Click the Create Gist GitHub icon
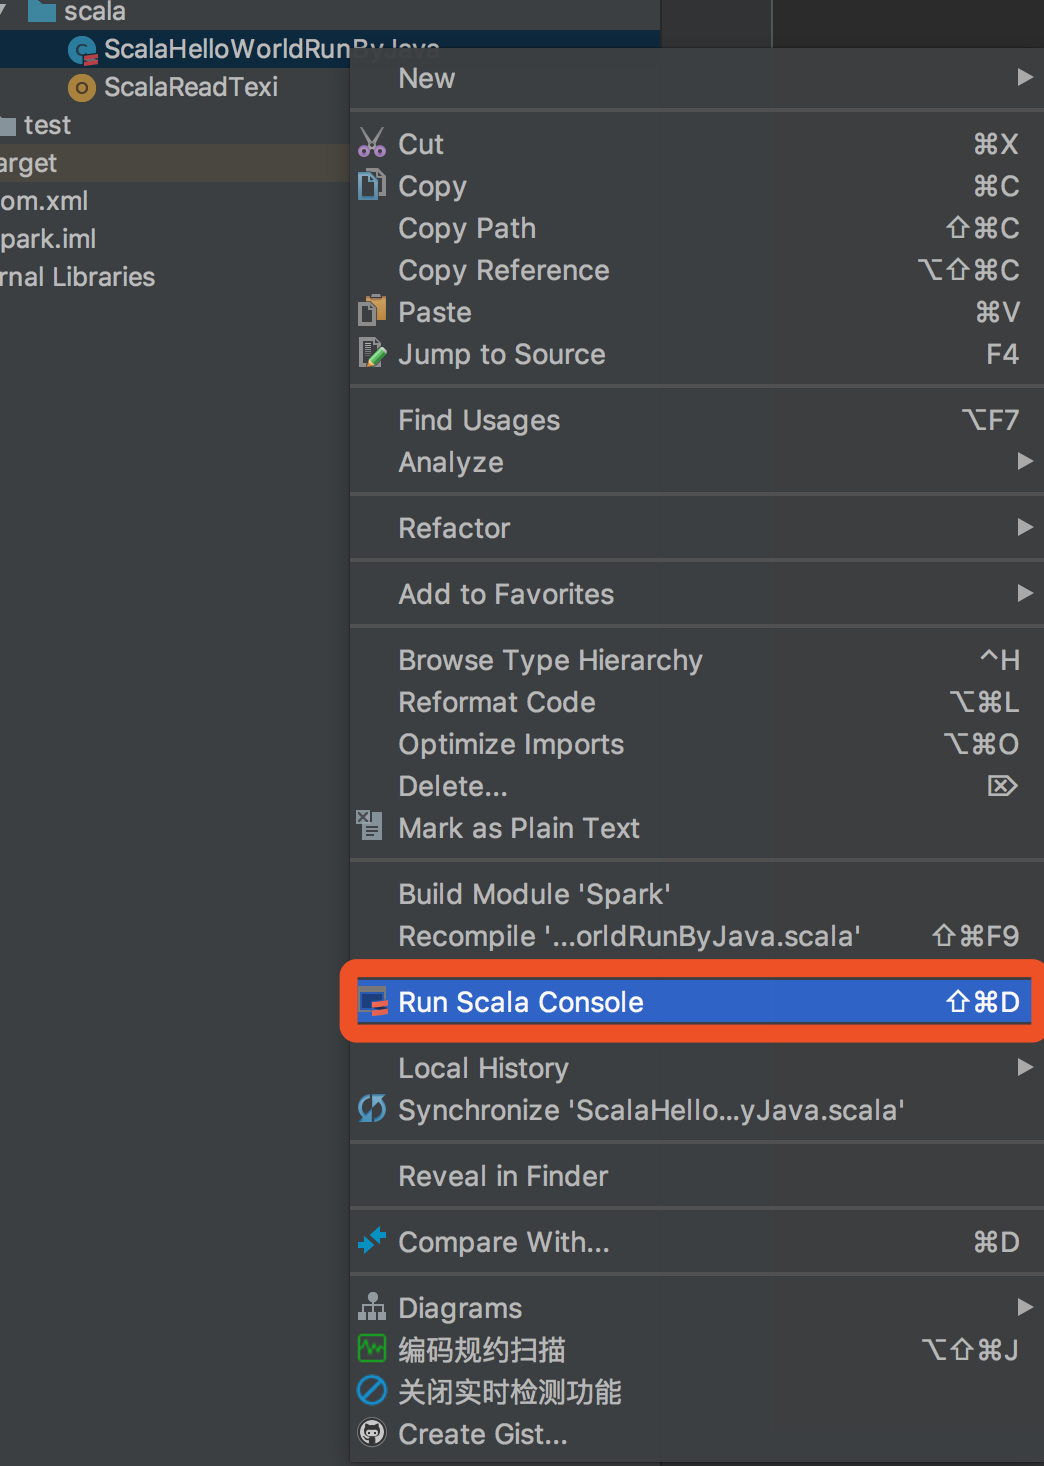The image size is (1044, 1466). click(x=372, y=1433)
